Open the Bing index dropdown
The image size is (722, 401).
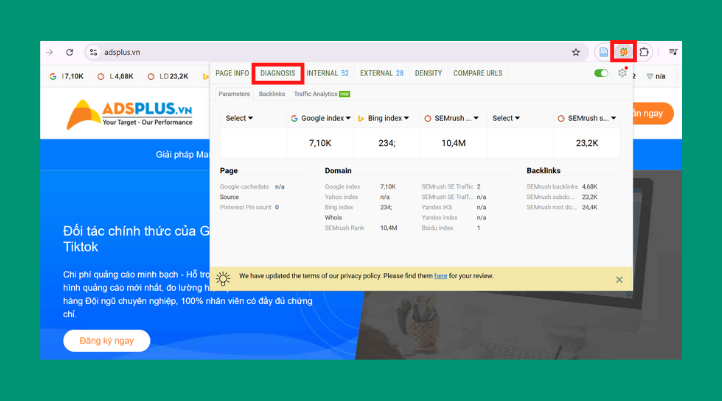[384, 118]
